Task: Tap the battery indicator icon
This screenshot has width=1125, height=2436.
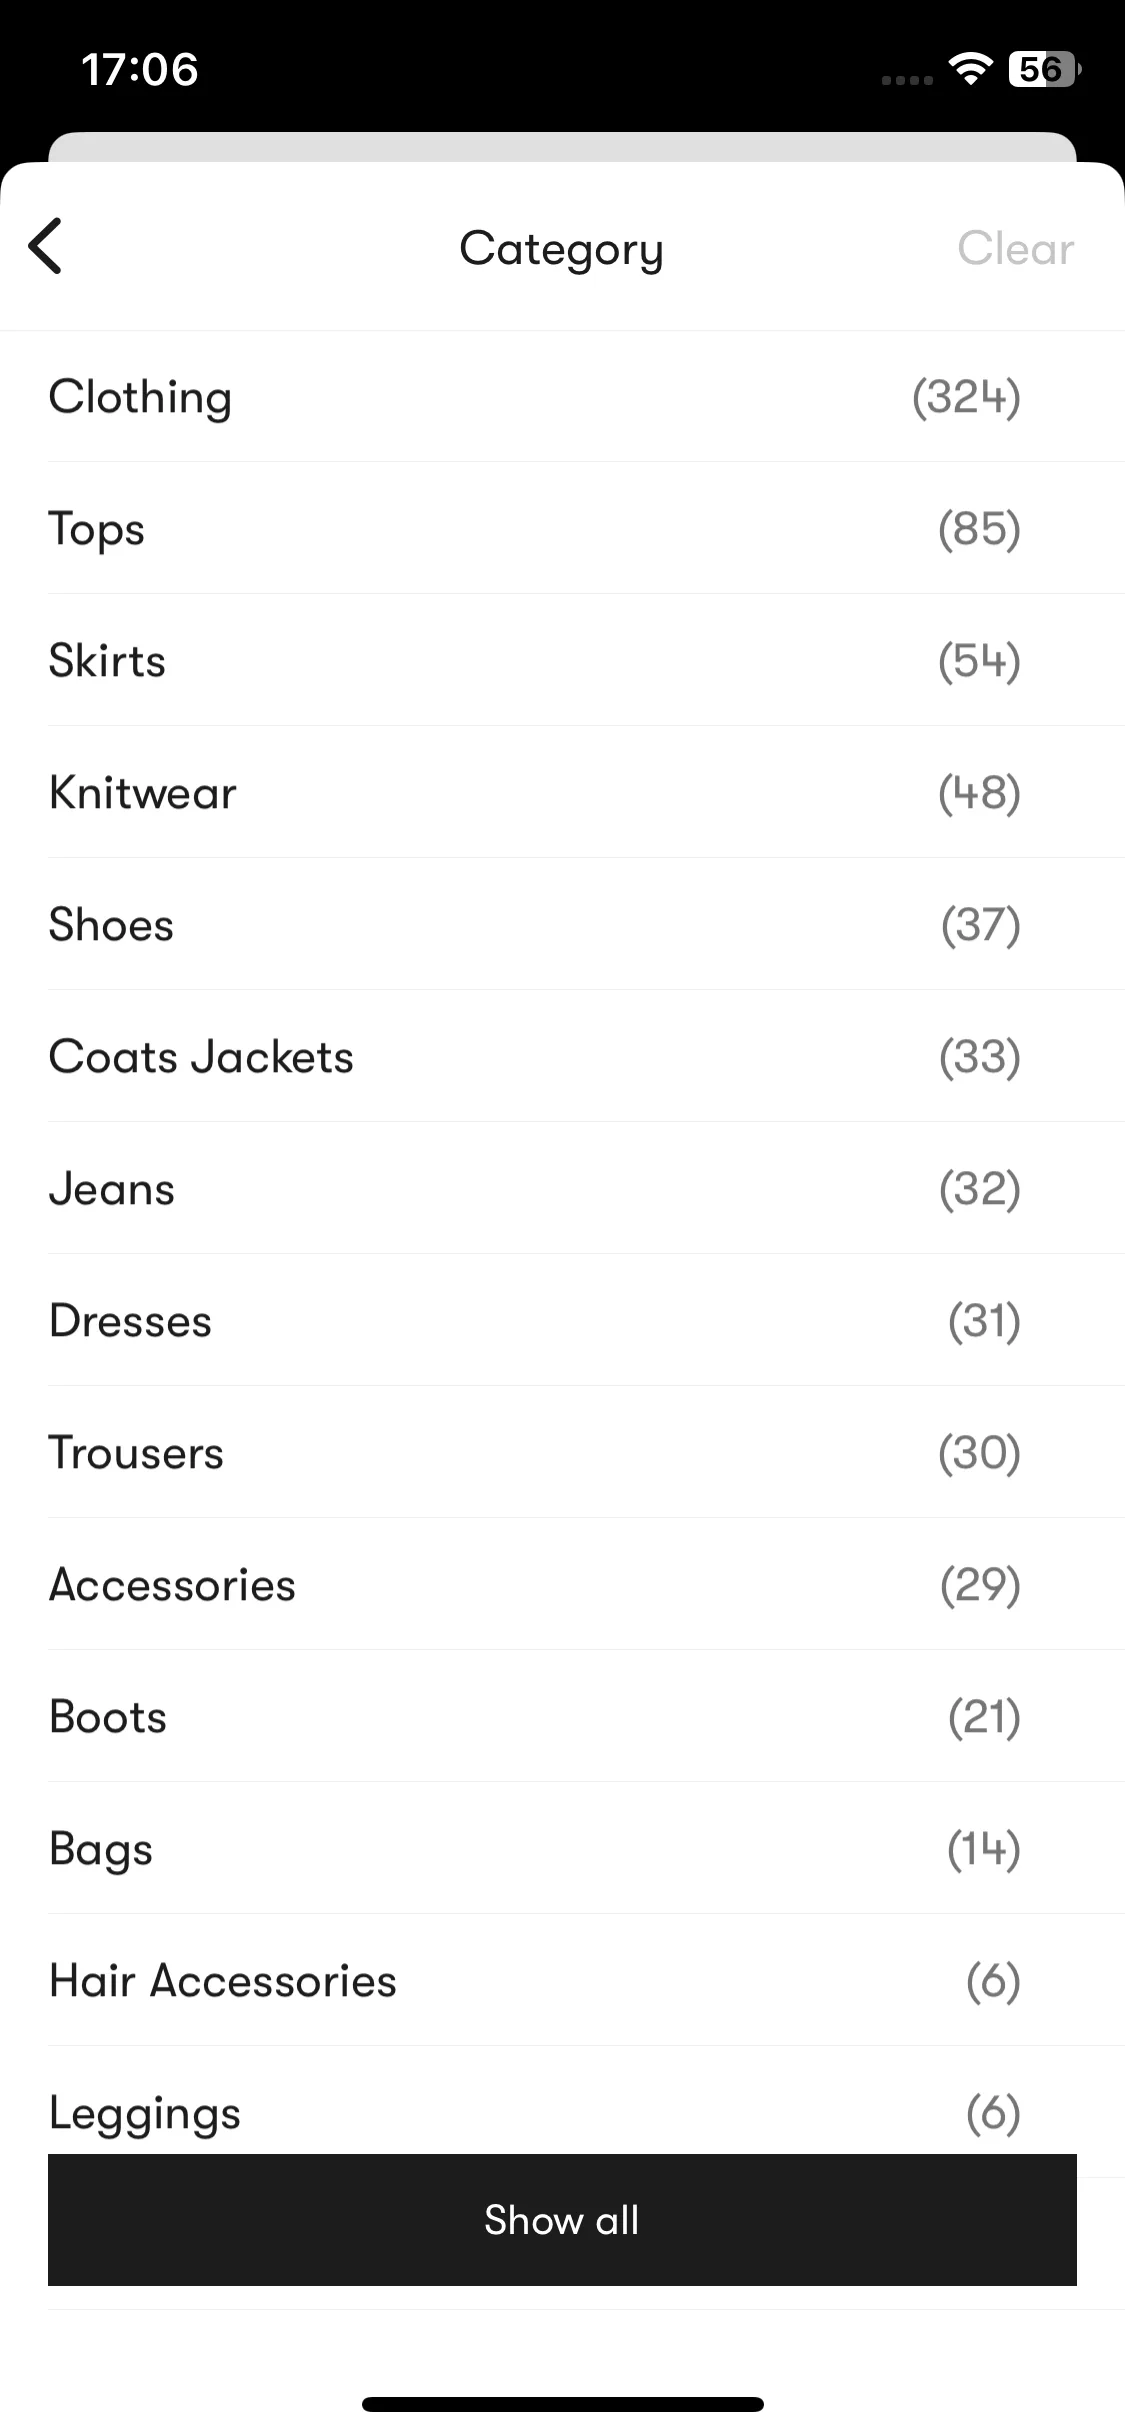Action: 1045,69
